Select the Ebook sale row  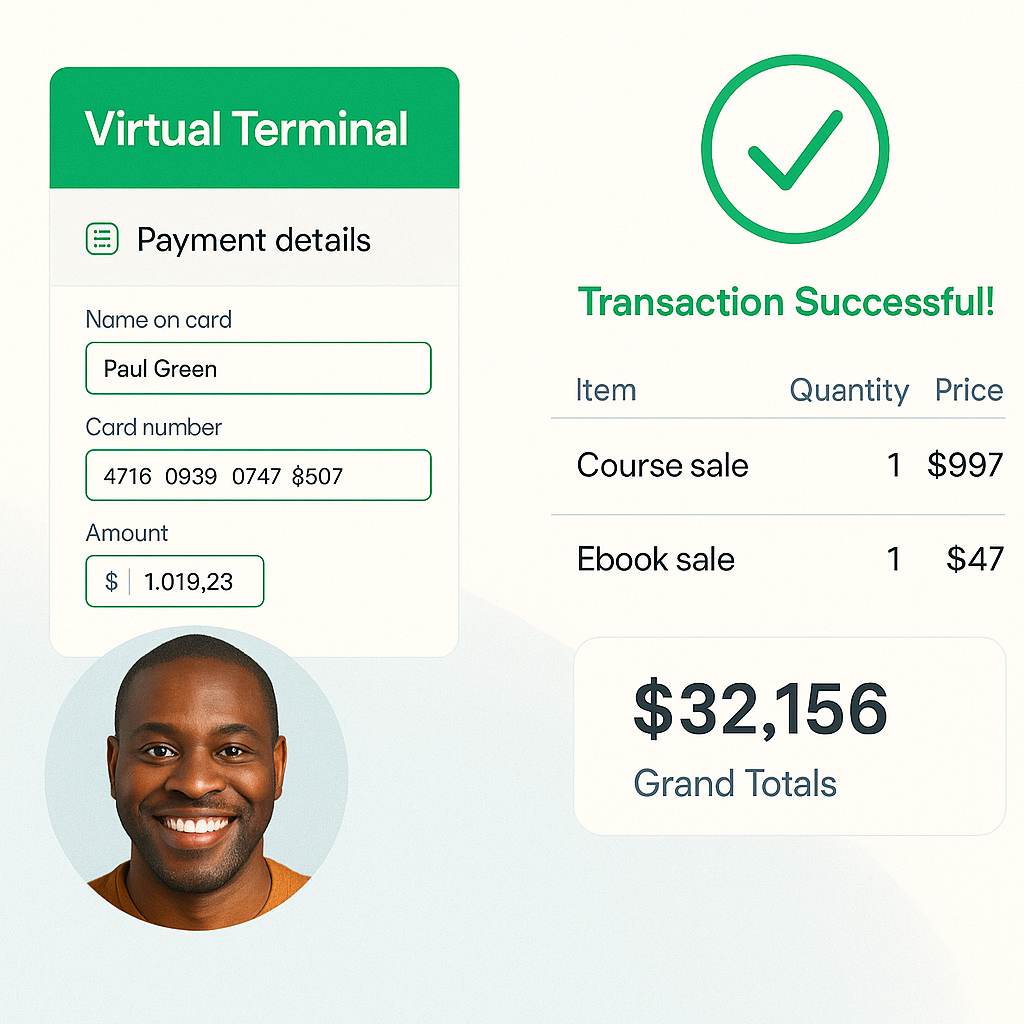point(778,560)
